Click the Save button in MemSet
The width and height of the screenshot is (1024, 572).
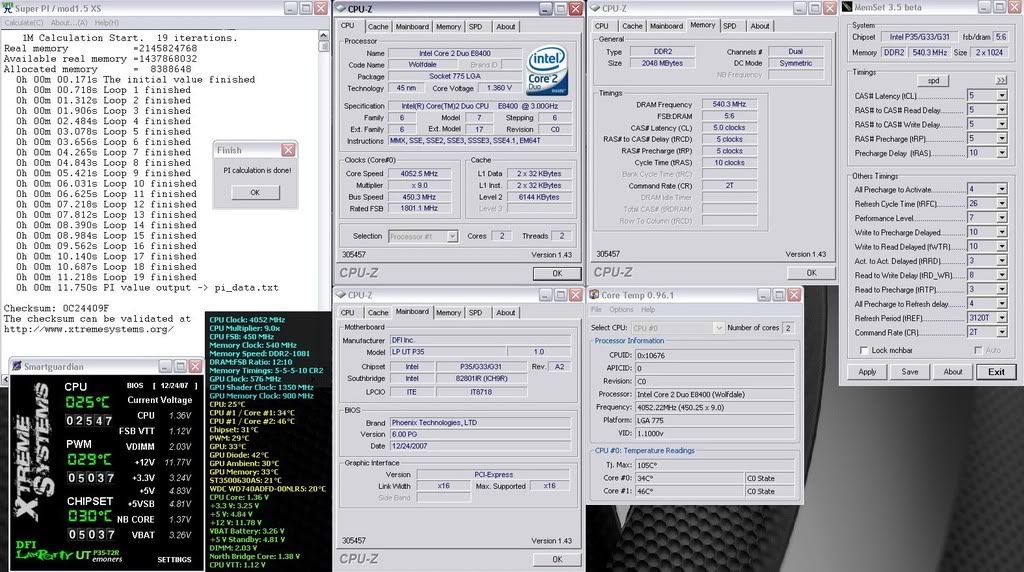tap(910, 372)
